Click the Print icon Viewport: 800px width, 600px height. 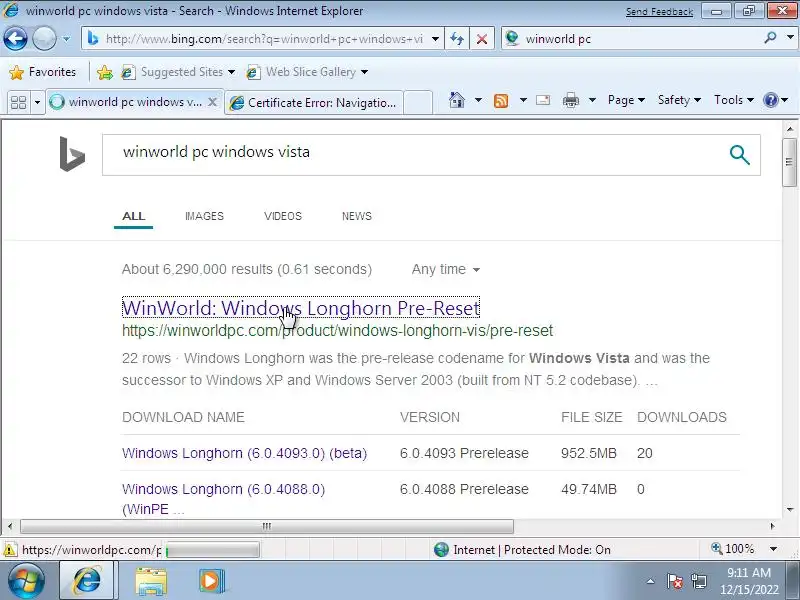click(570, 100)
